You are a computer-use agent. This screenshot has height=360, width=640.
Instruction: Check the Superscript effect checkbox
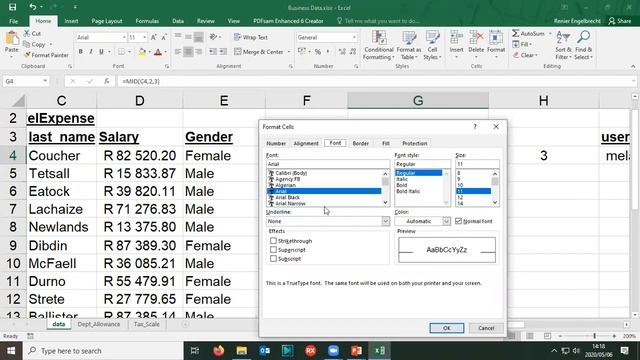coord(273,250)
